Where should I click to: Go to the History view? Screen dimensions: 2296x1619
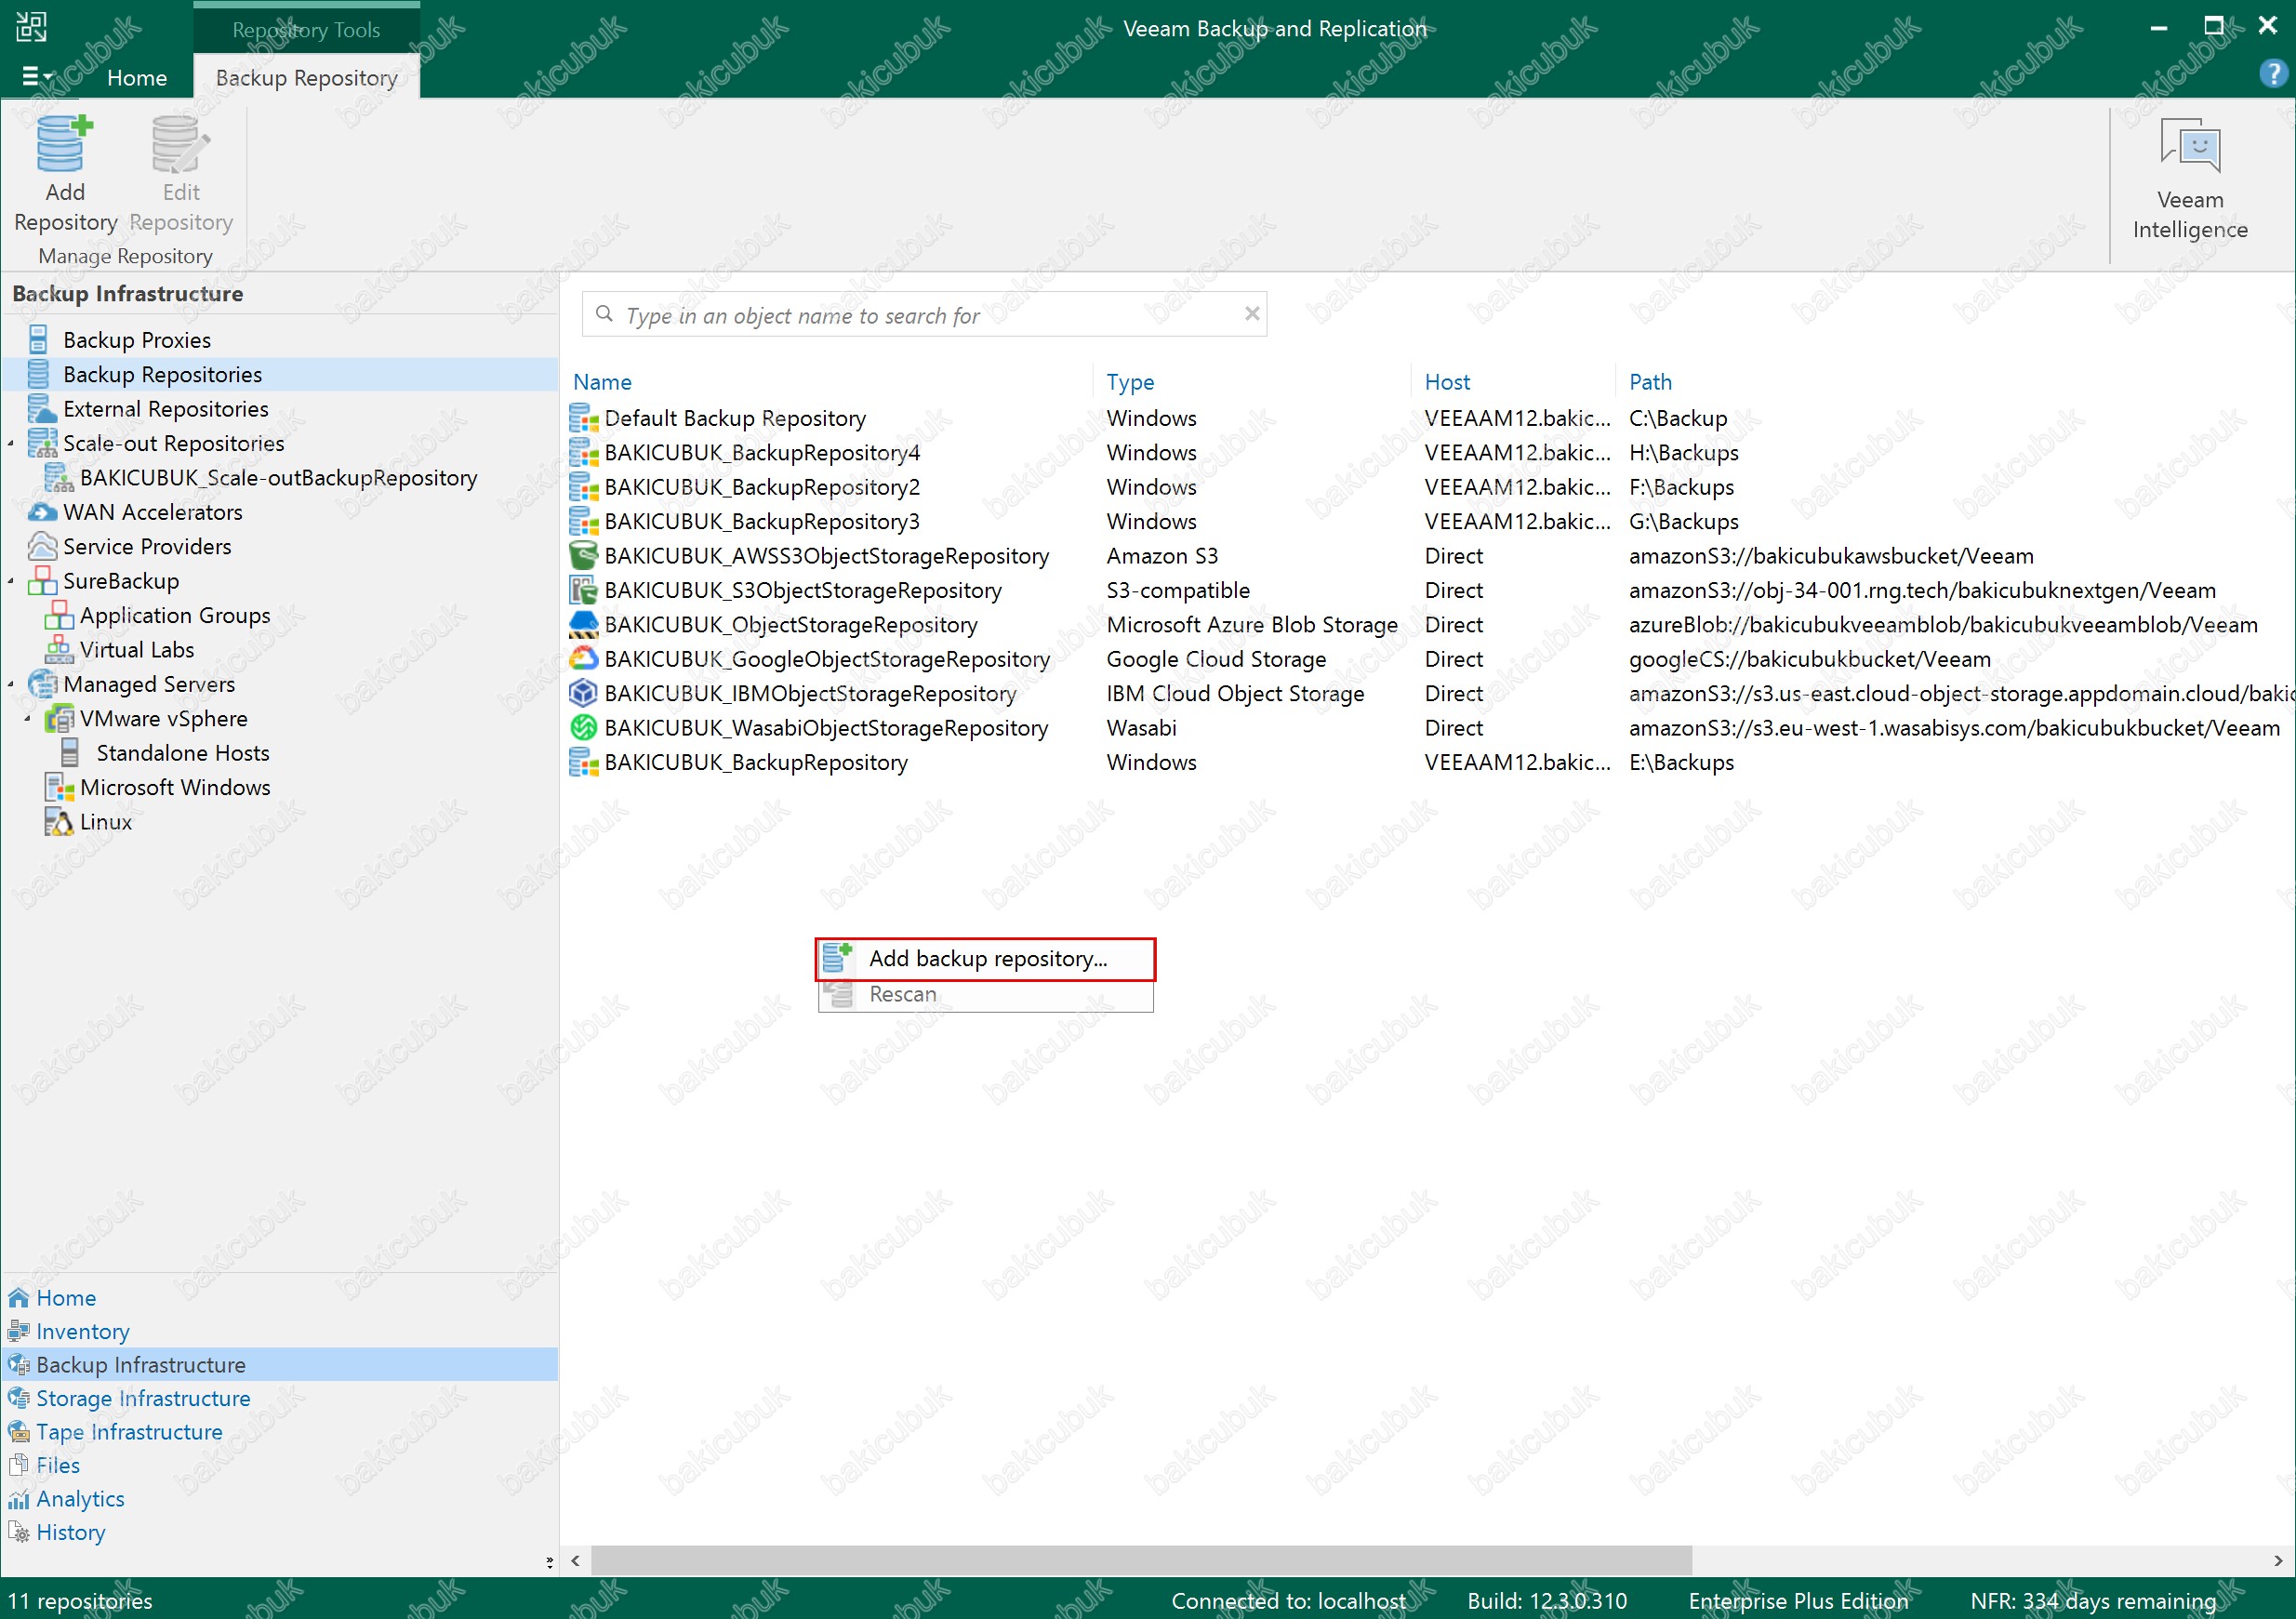pyautogui.click(x=70, y=1532)
